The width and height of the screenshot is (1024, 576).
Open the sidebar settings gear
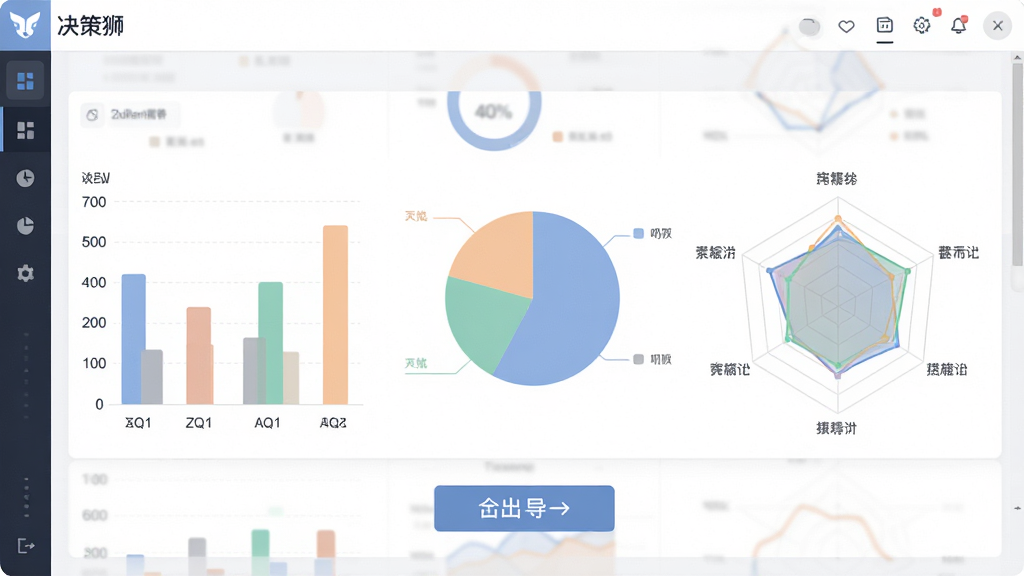[25, 273]
